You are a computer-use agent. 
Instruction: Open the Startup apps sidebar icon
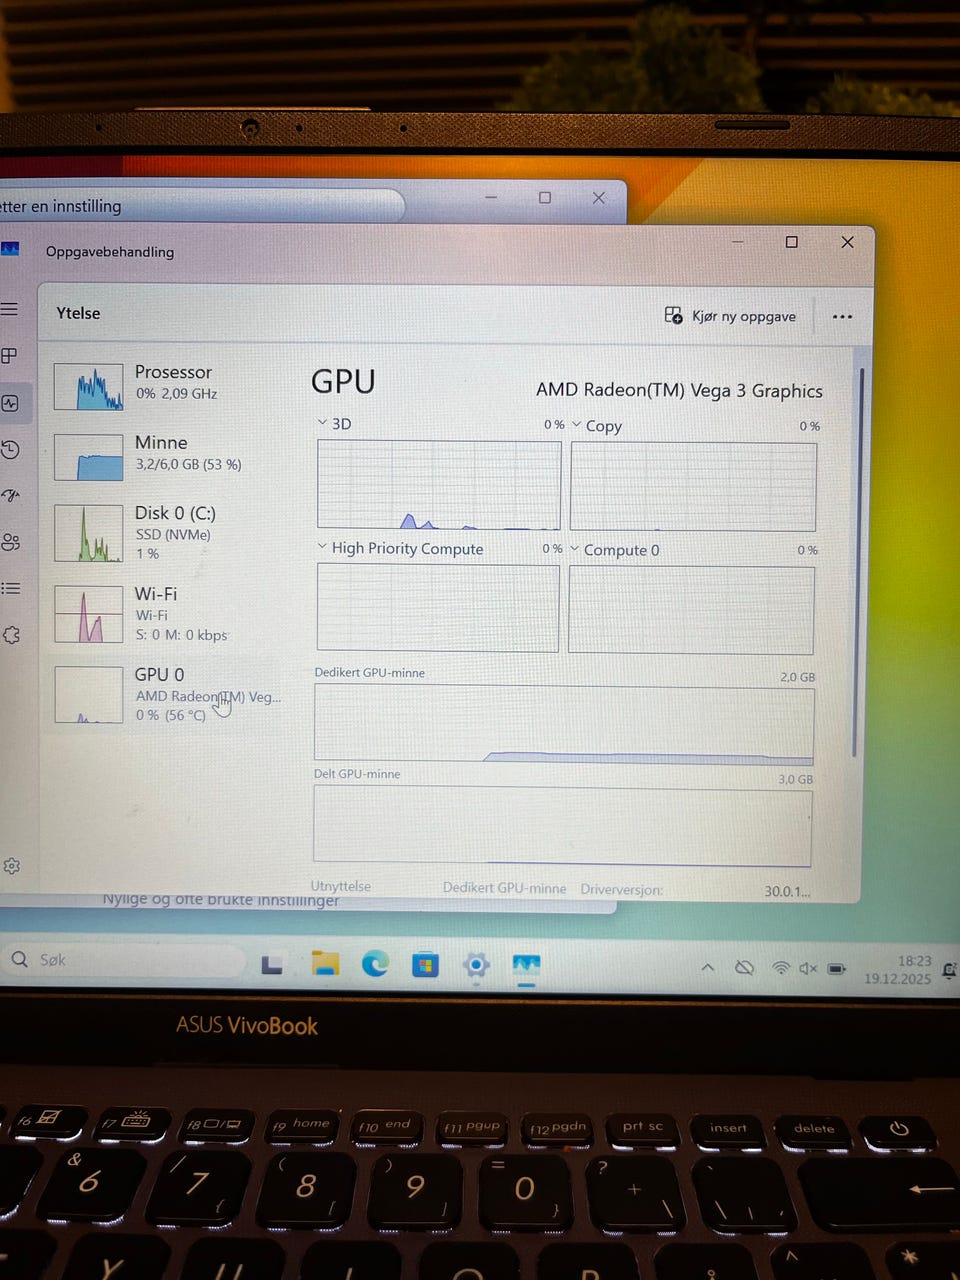pyautogui.click(x=11, y=495)
